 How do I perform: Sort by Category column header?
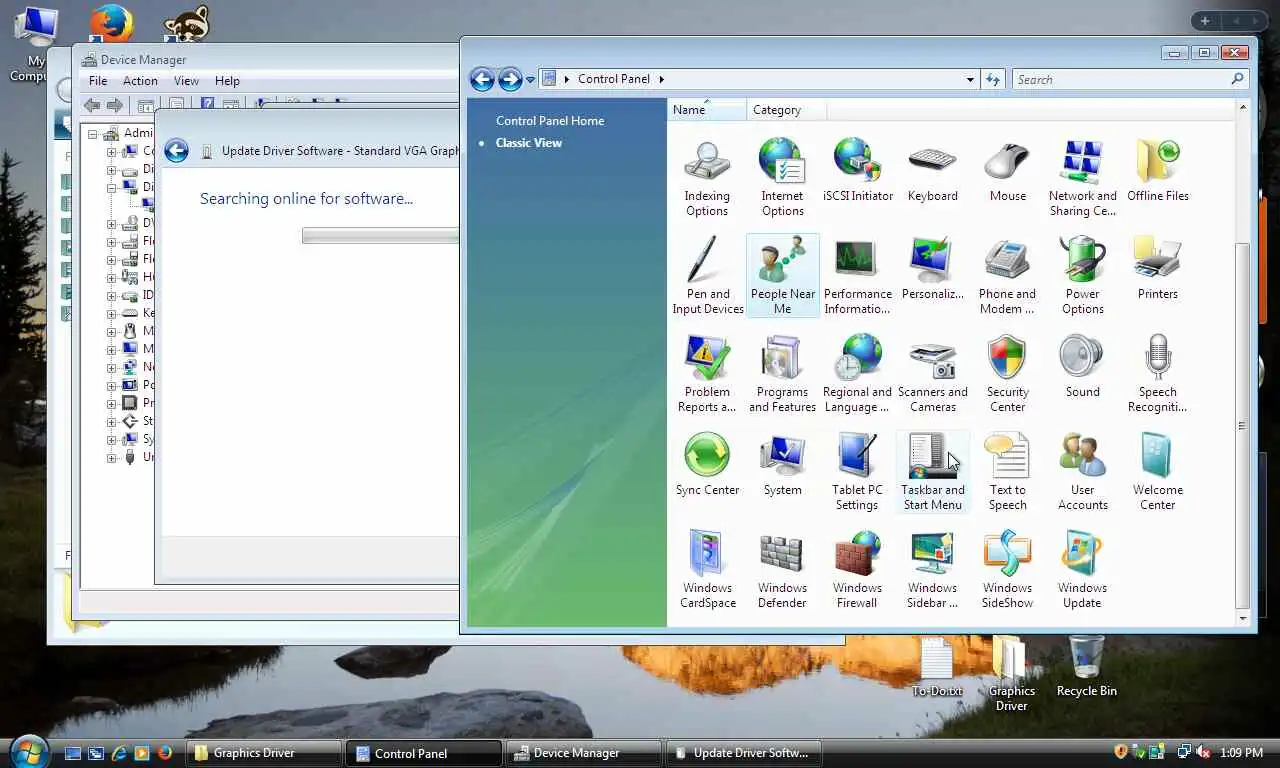tap(787, 110)
